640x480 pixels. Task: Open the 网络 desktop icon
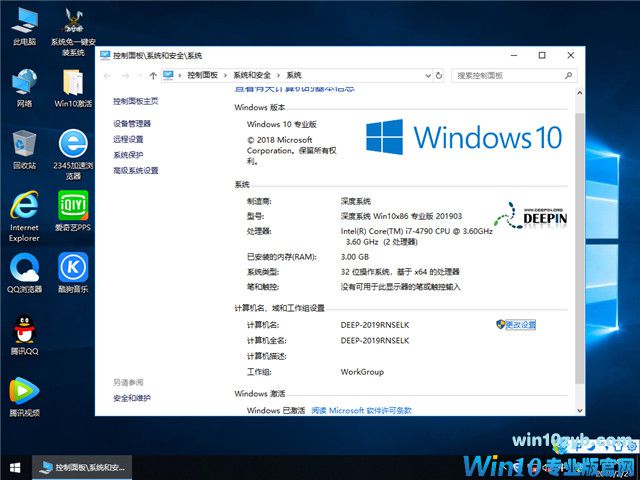[x=24, y=88]
